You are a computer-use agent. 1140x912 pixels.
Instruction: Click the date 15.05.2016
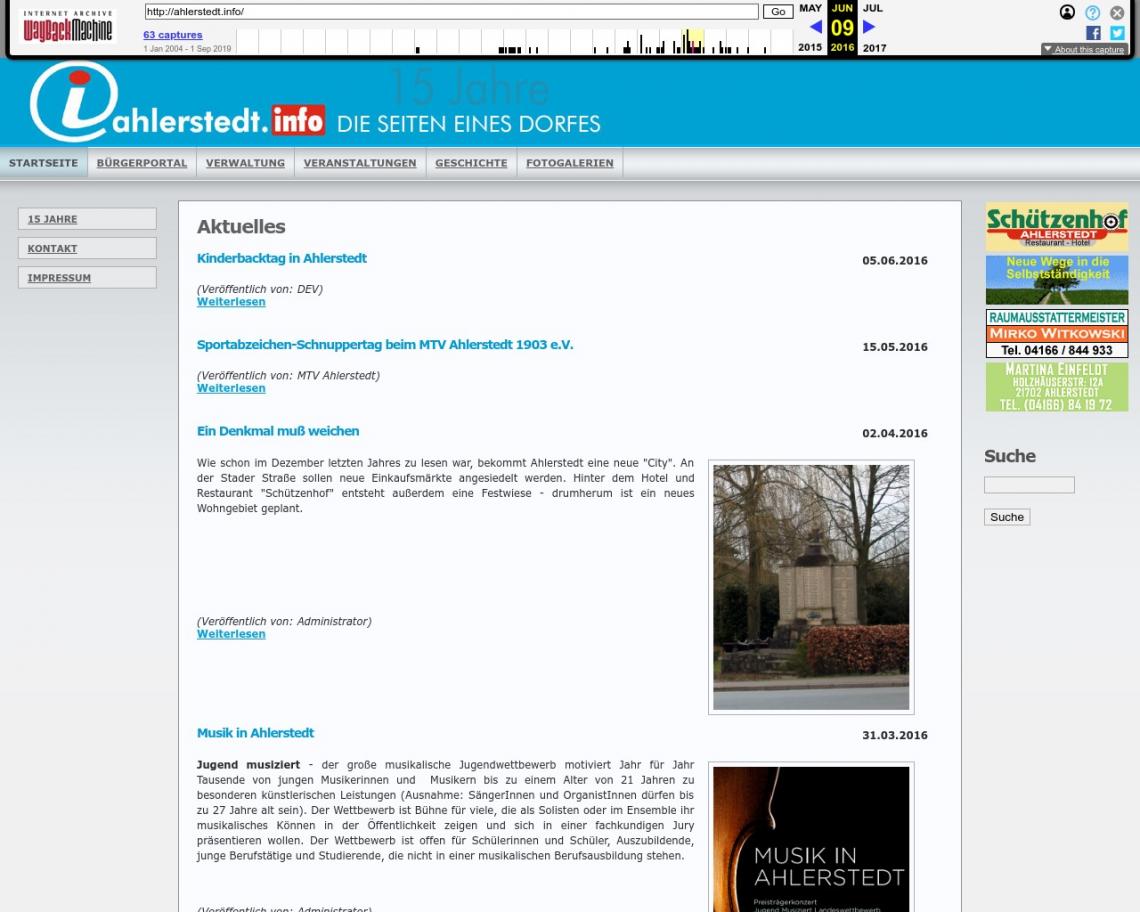point(894,347)
